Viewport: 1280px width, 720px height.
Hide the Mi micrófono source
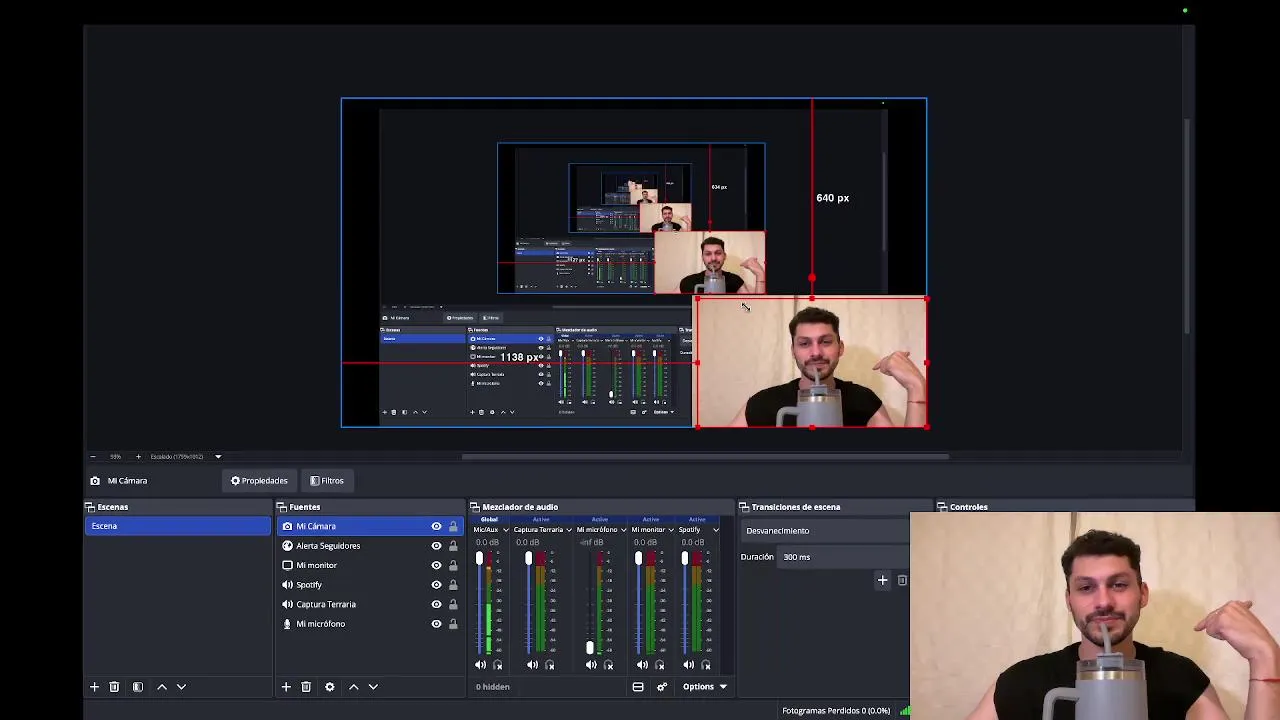(436, 624)
